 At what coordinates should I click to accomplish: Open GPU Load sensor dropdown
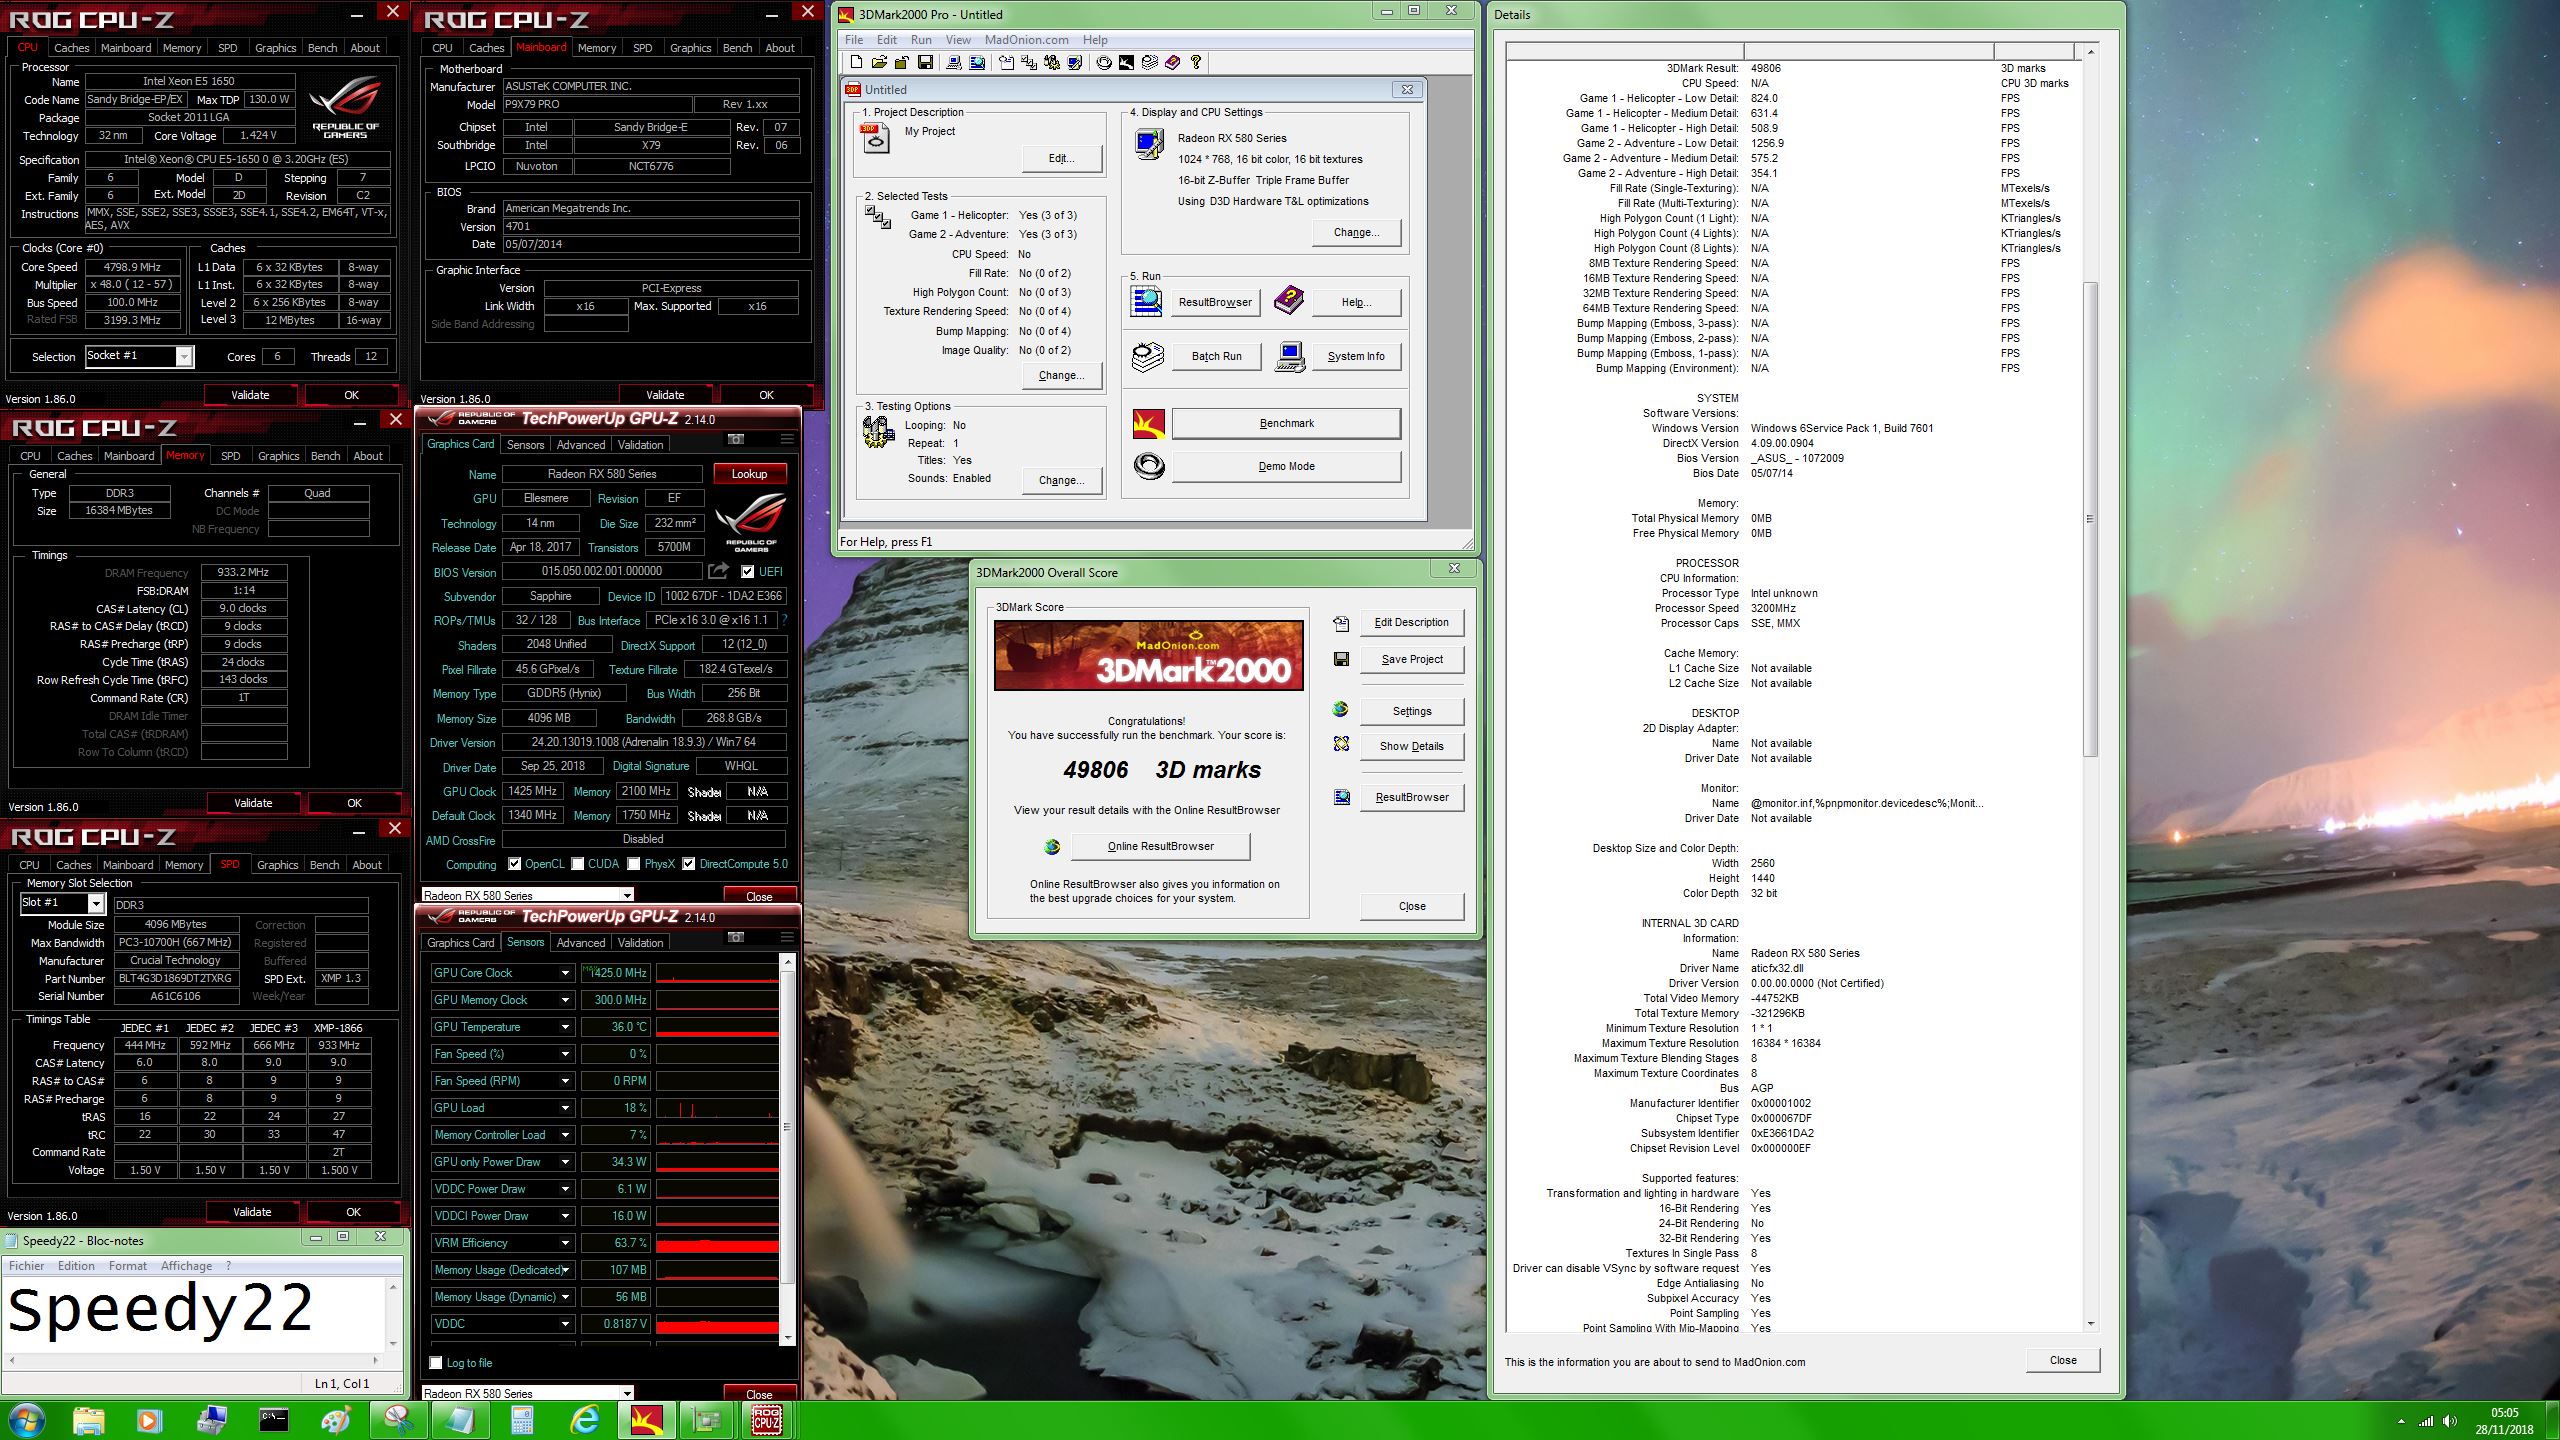coord(565,1108)
